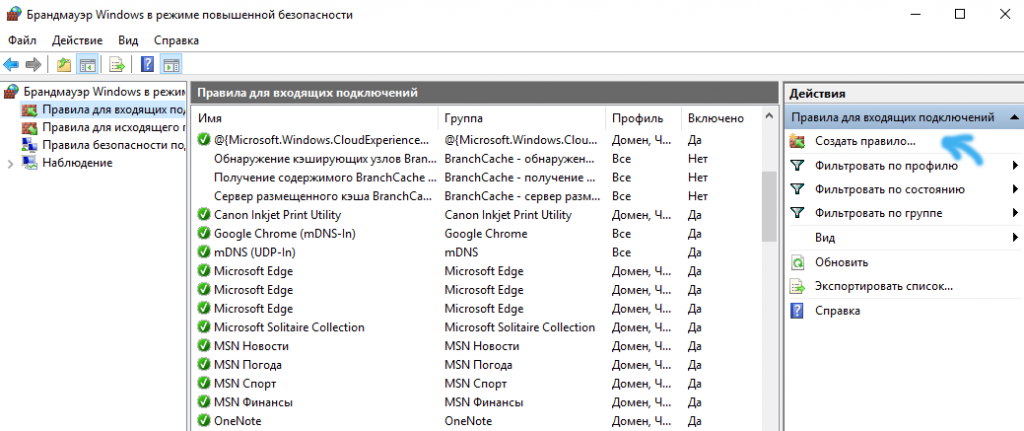Click green check icon of OneNote rule
The width and height of the screenshot is (1024, 431).
(x=204, y=421)
